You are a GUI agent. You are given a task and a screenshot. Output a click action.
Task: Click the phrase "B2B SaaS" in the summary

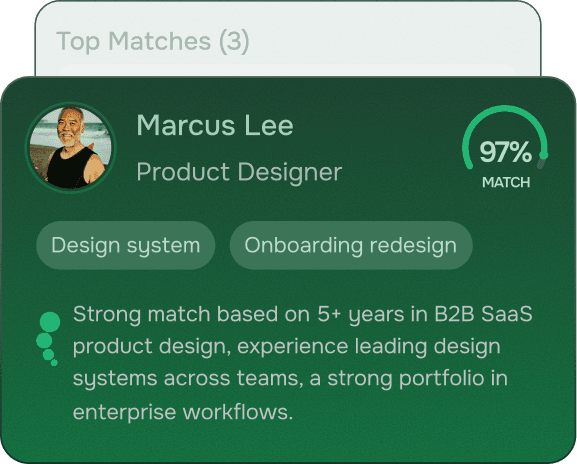(483, 314)
